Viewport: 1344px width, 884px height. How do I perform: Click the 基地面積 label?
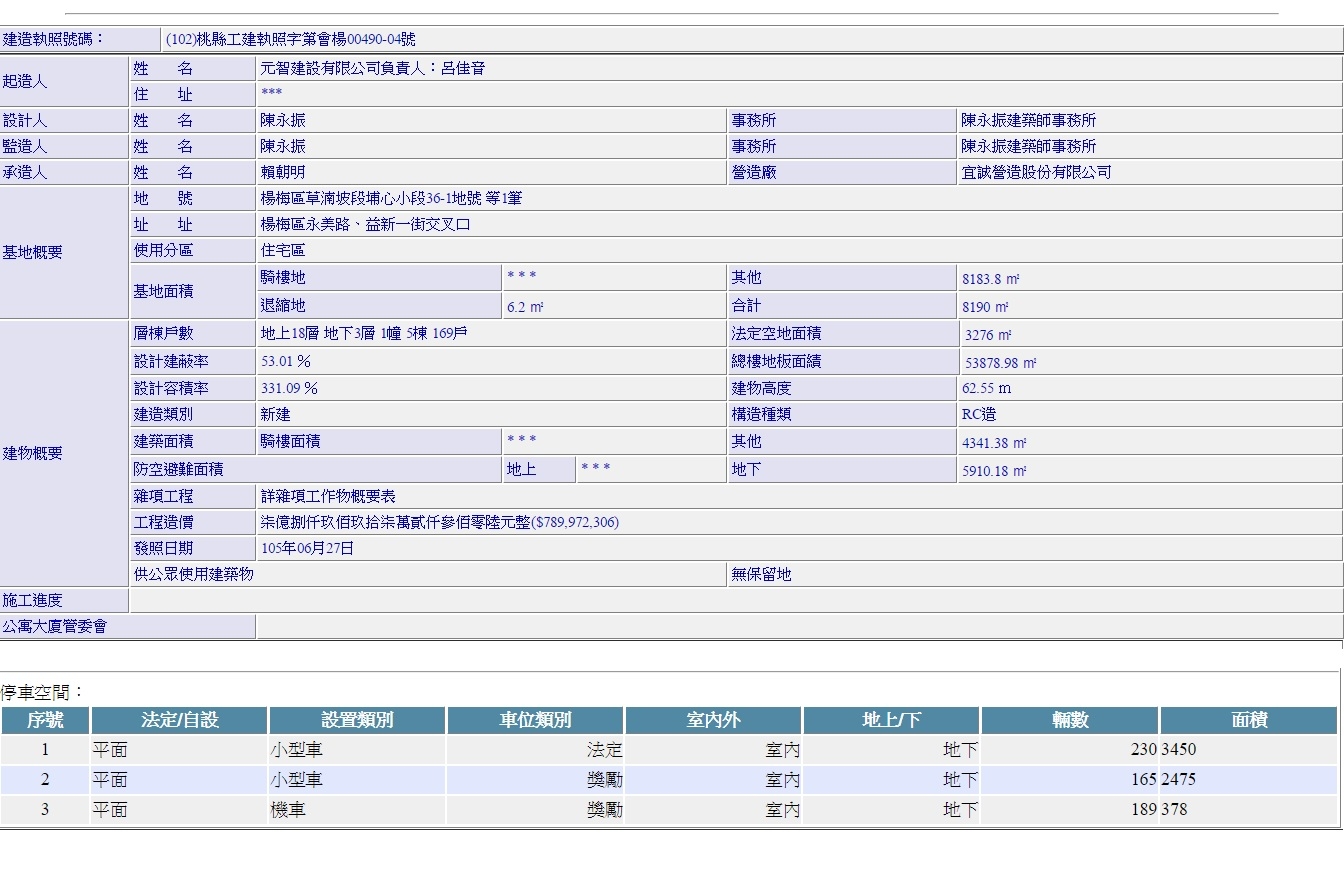pos(163,291)
